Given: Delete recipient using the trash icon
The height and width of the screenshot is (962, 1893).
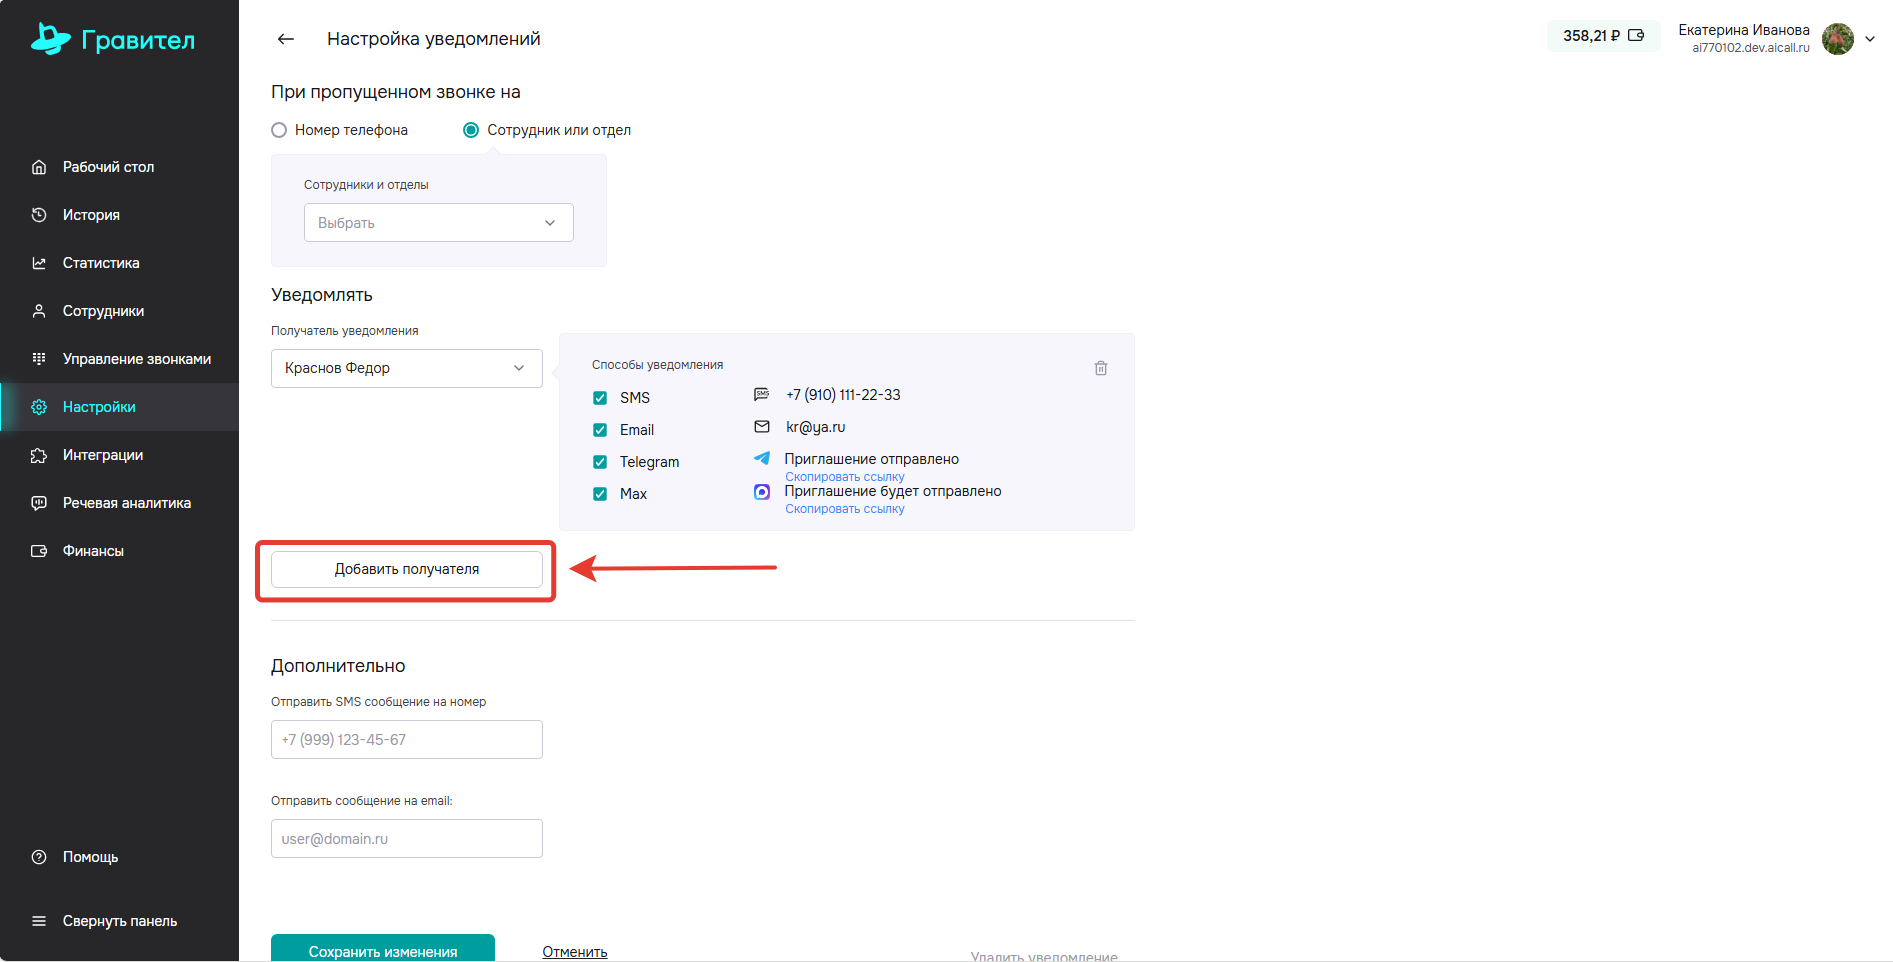Looking at the screenshot, I should click(x=1100, y=368).
